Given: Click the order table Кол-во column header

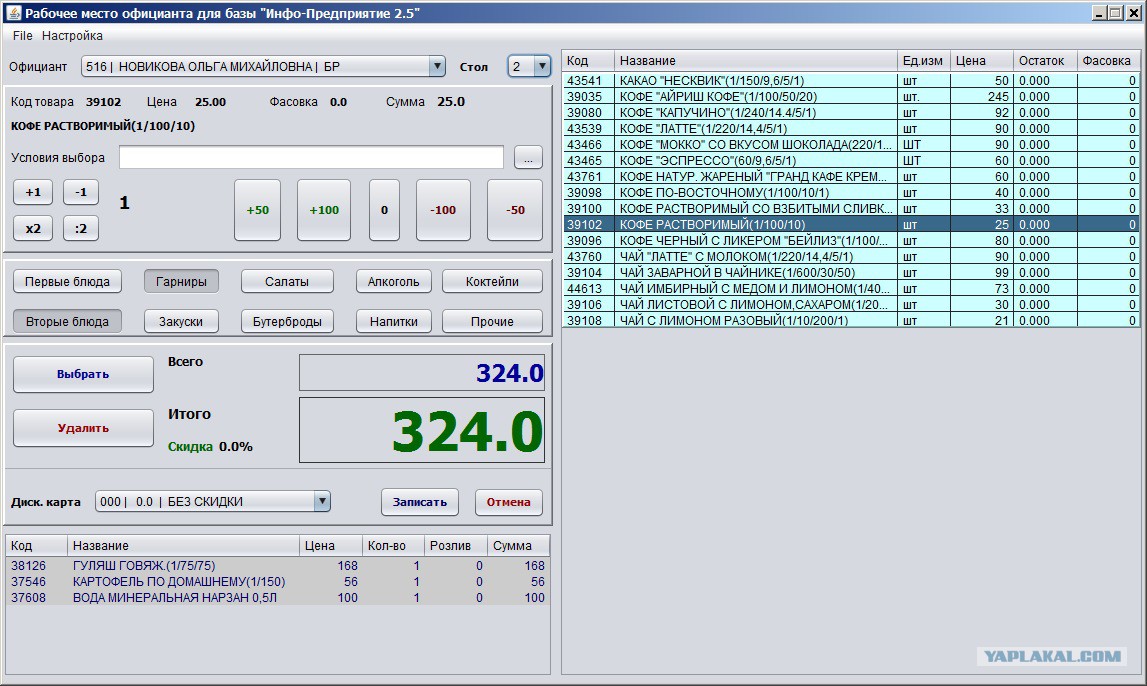Looking at the screenshot, I should (x=394, y=546).
